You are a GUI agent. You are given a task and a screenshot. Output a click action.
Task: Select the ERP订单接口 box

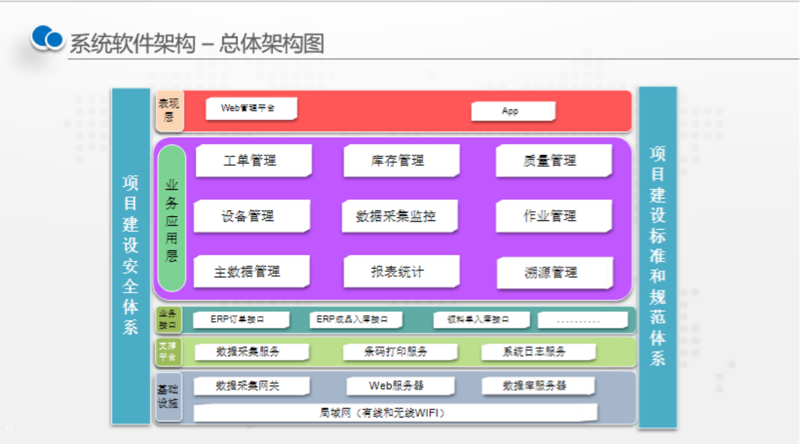pyautogui.click(x=237, y=321)
